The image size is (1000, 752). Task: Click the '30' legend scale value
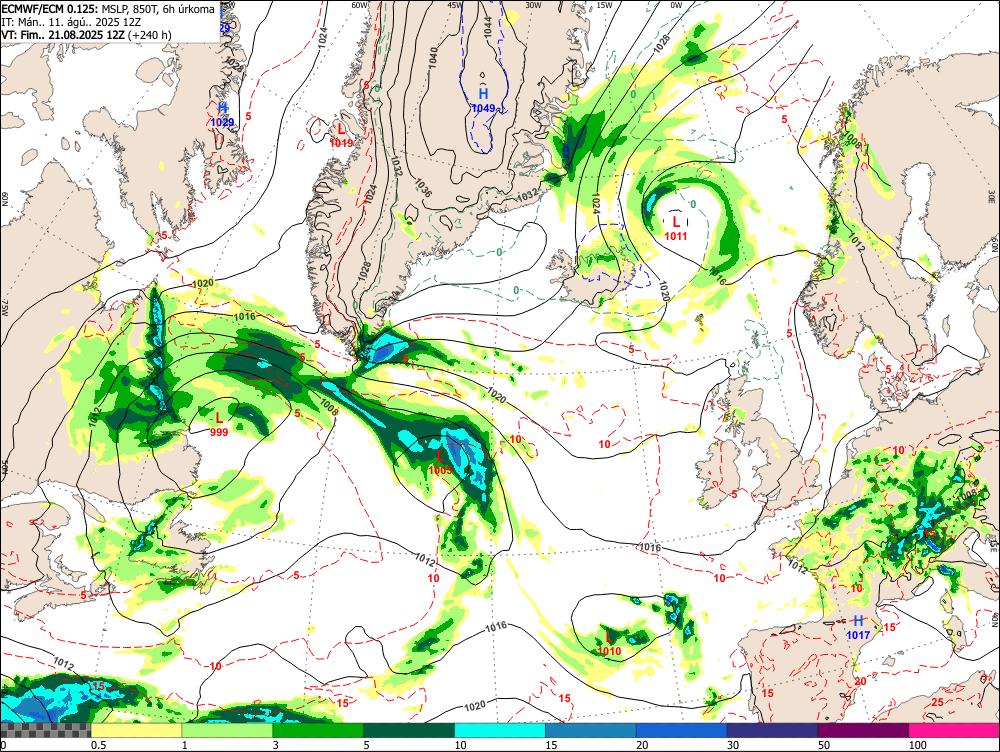click(733, 745)
